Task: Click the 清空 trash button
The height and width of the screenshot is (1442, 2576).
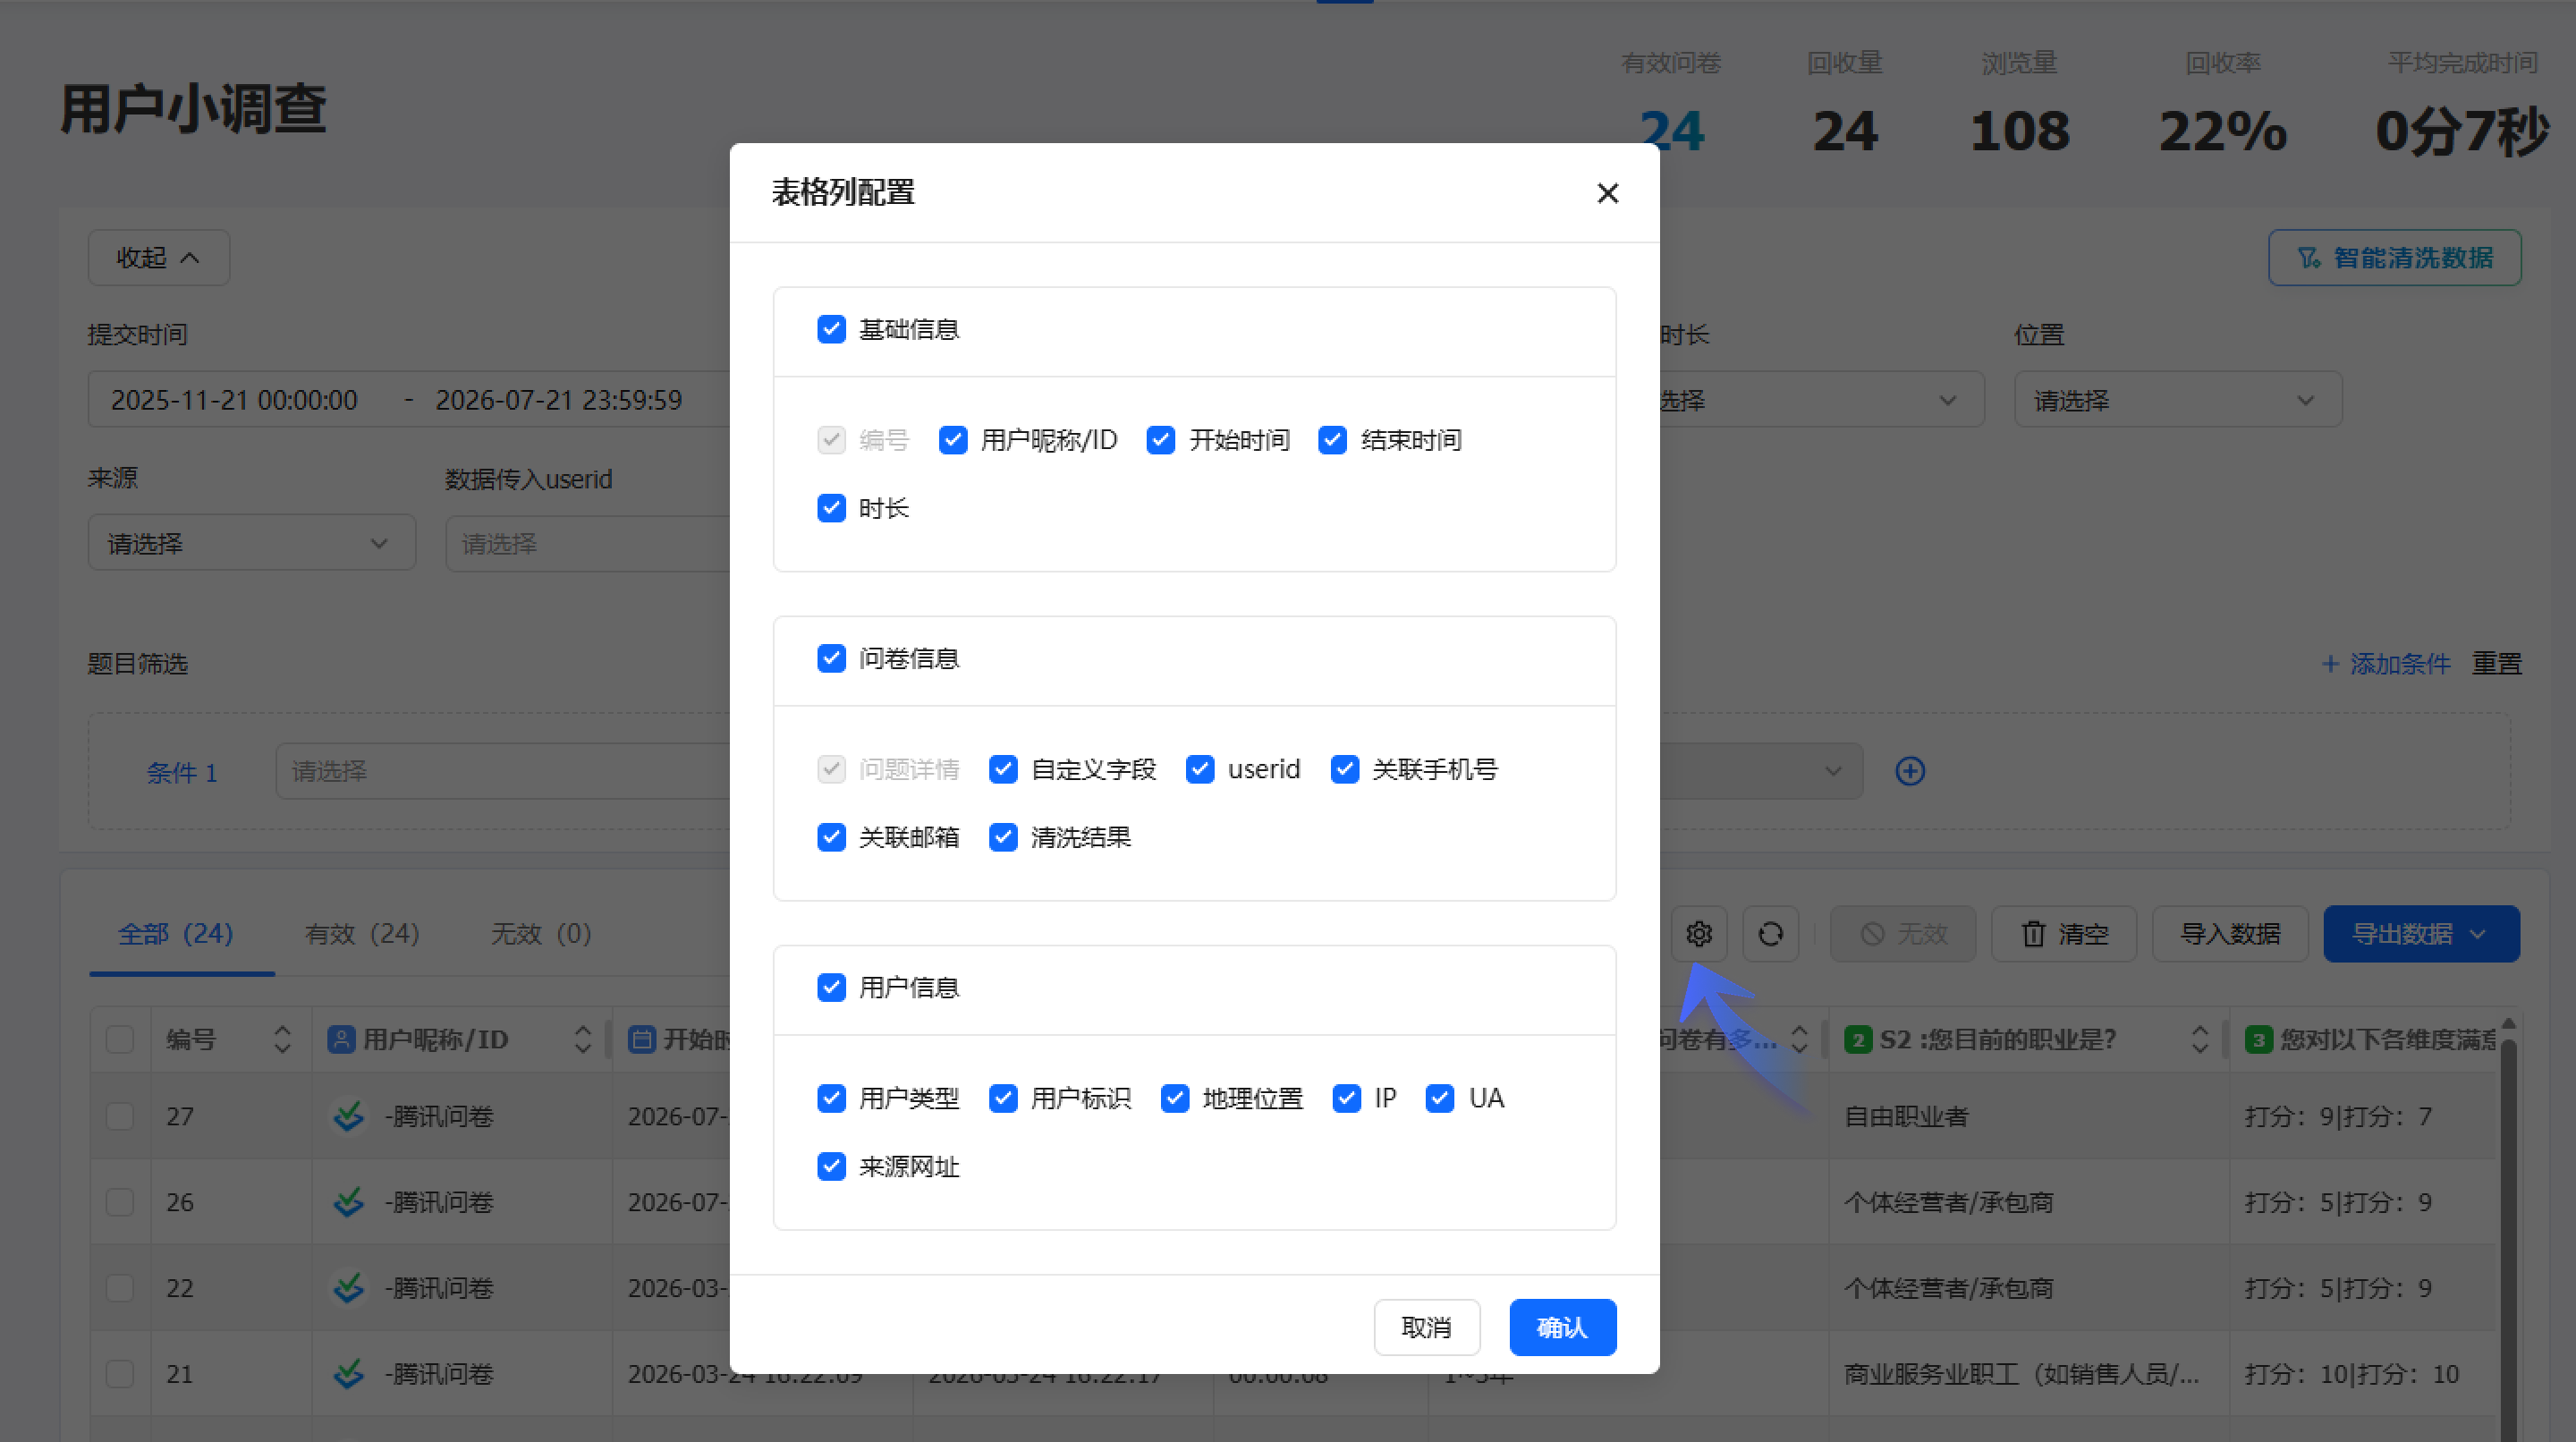Action: pyautogui.click(x=2064, y=933)
